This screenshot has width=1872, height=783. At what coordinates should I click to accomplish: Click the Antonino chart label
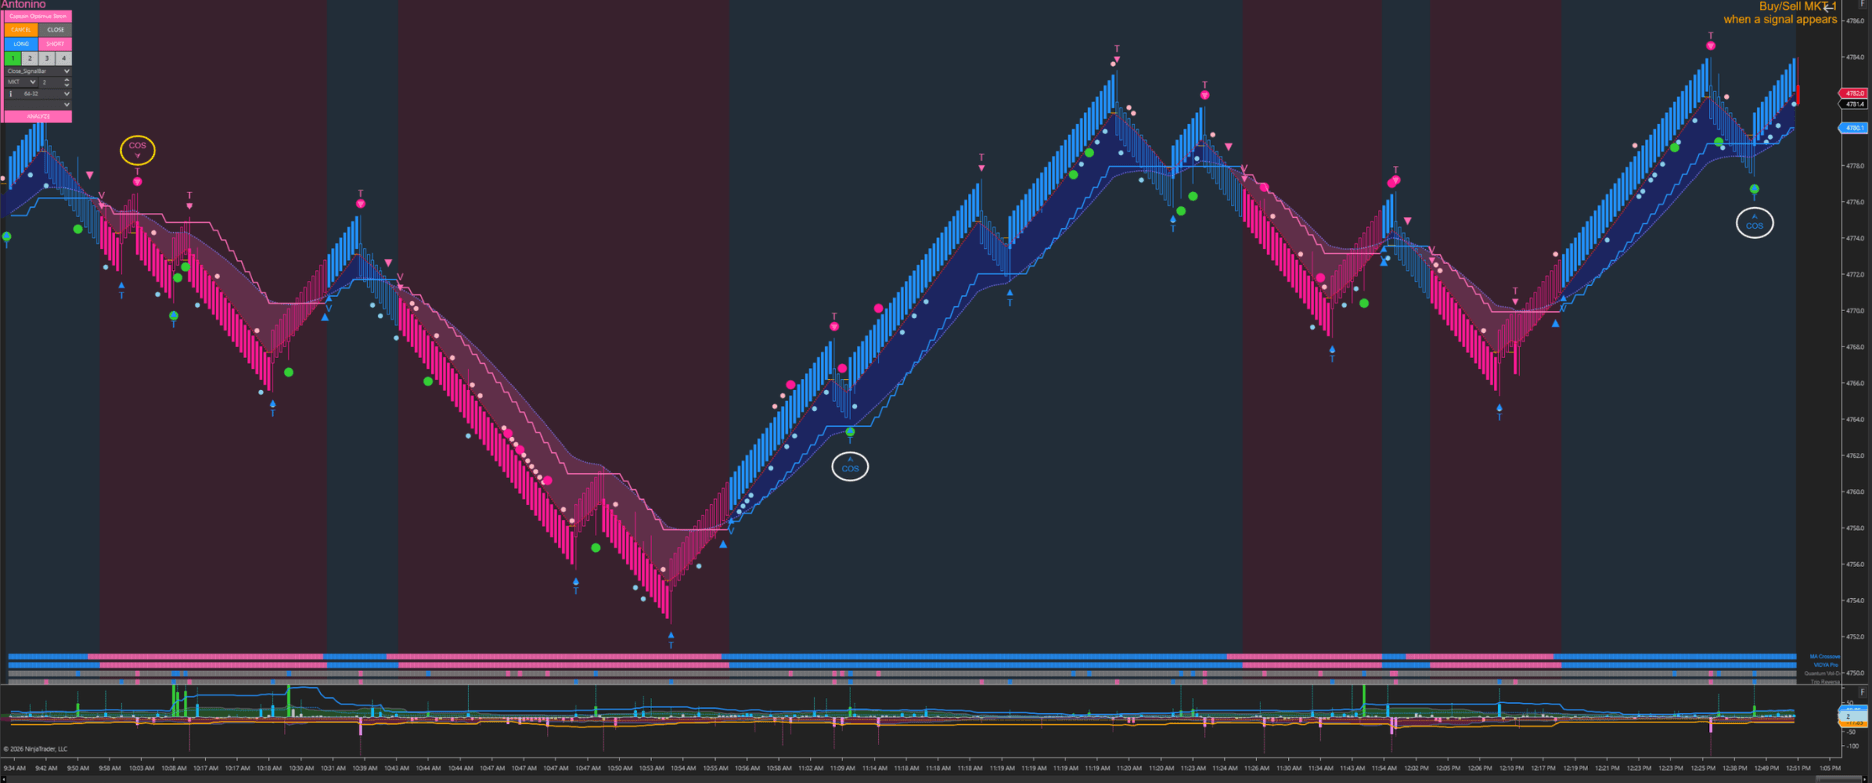point(24,5)
